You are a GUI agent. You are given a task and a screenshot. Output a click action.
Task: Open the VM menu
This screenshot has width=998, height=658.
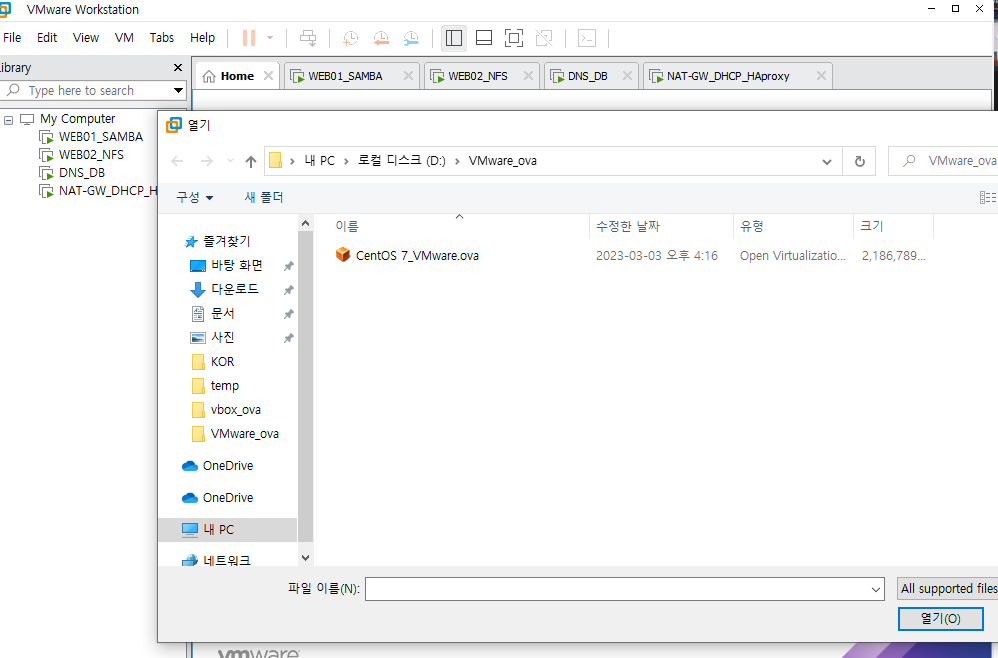[124, 38]
